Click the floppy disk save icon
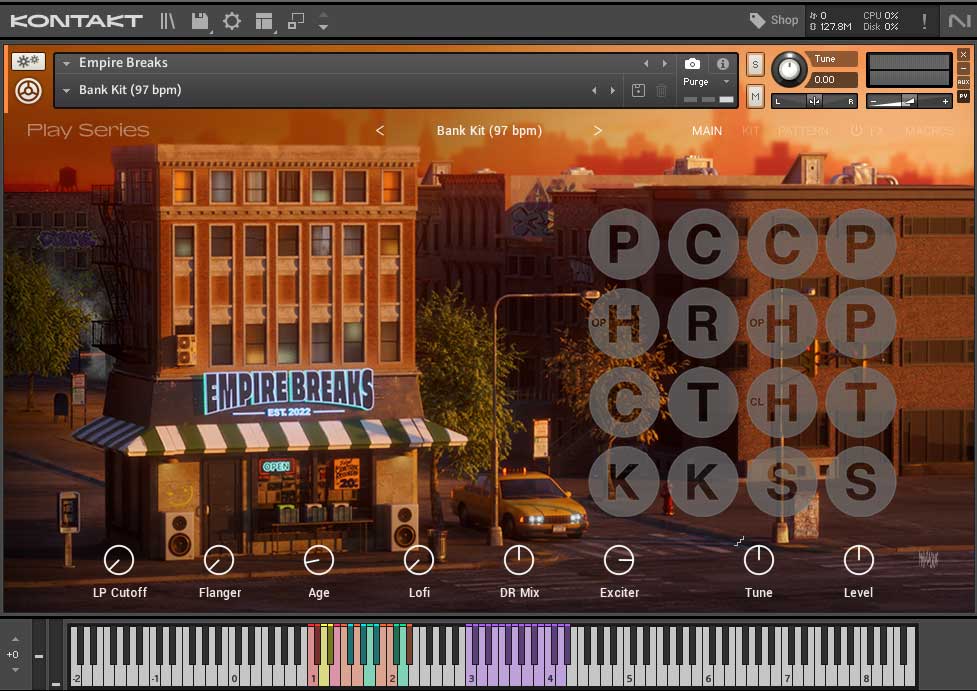977x691 pixels. click(200, 21)
